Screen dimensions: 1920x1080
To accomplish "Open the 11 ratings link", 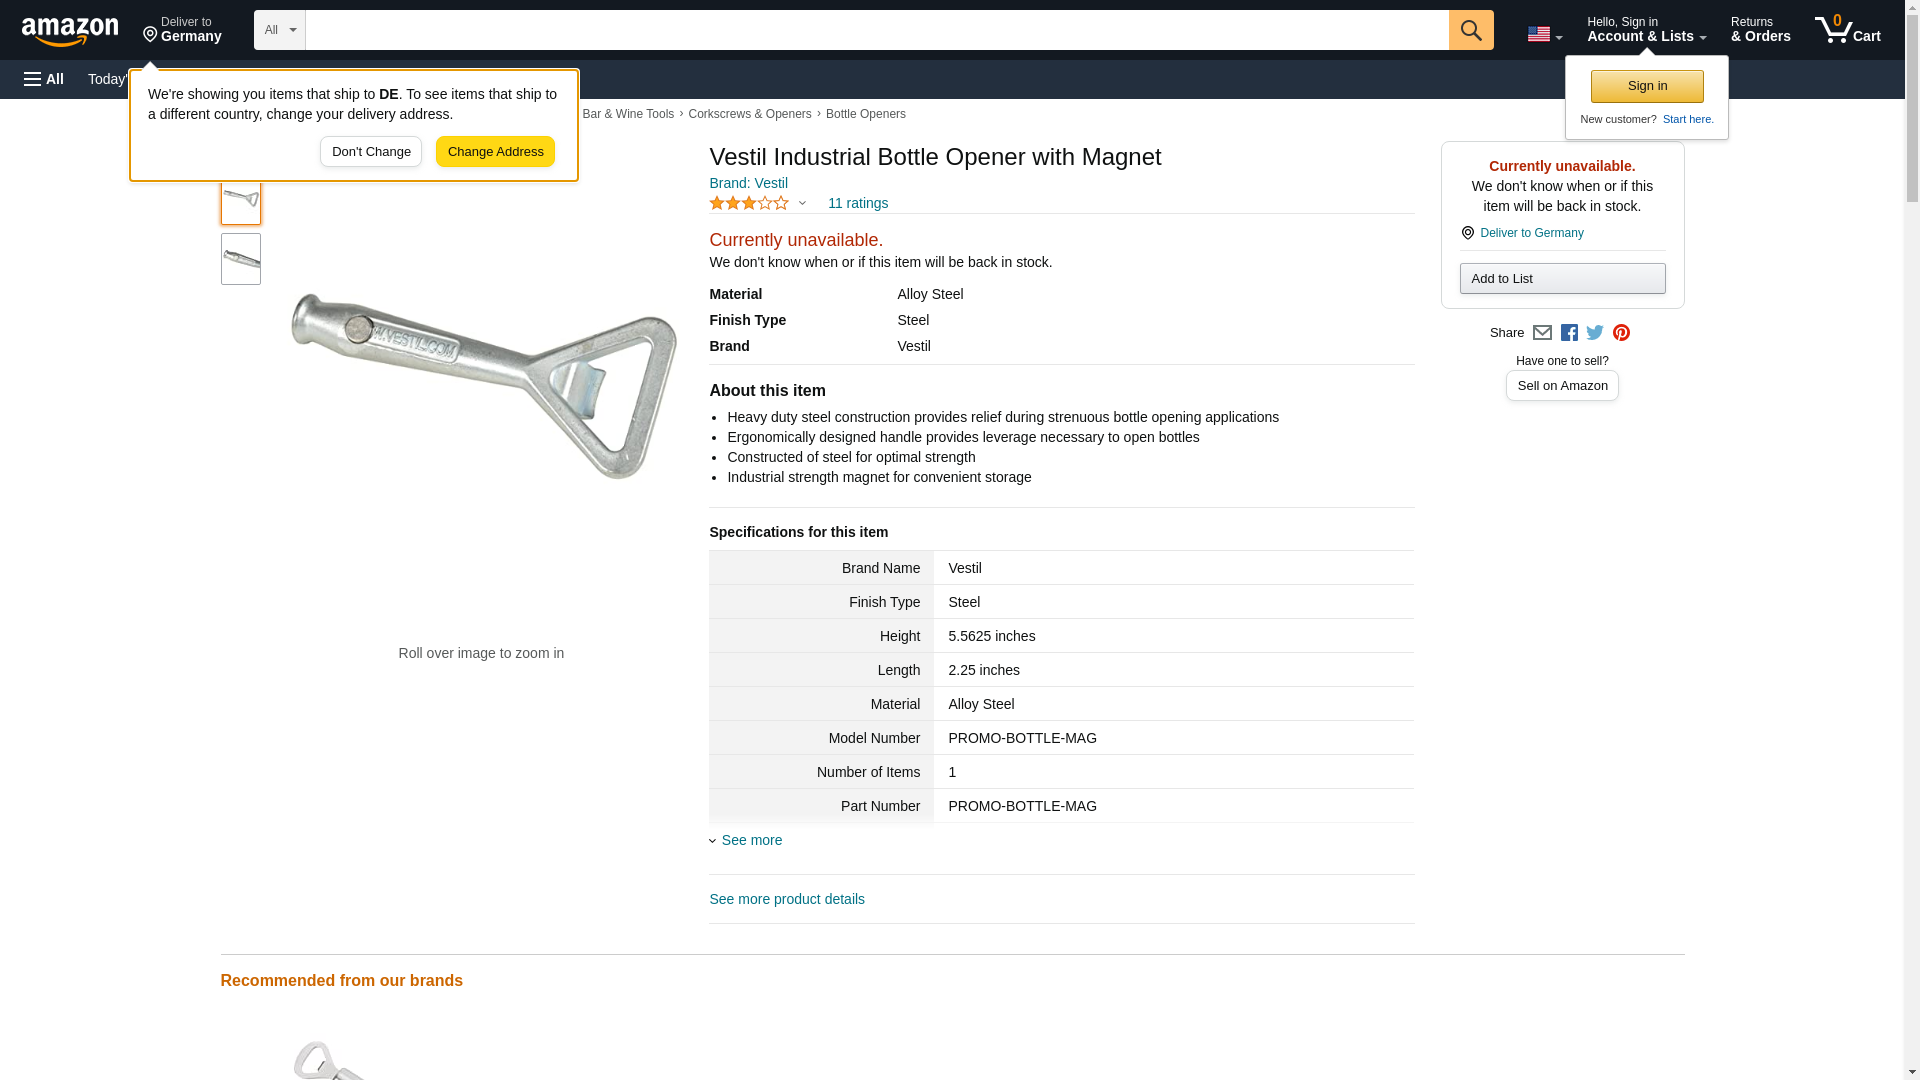I will [857, 203].
